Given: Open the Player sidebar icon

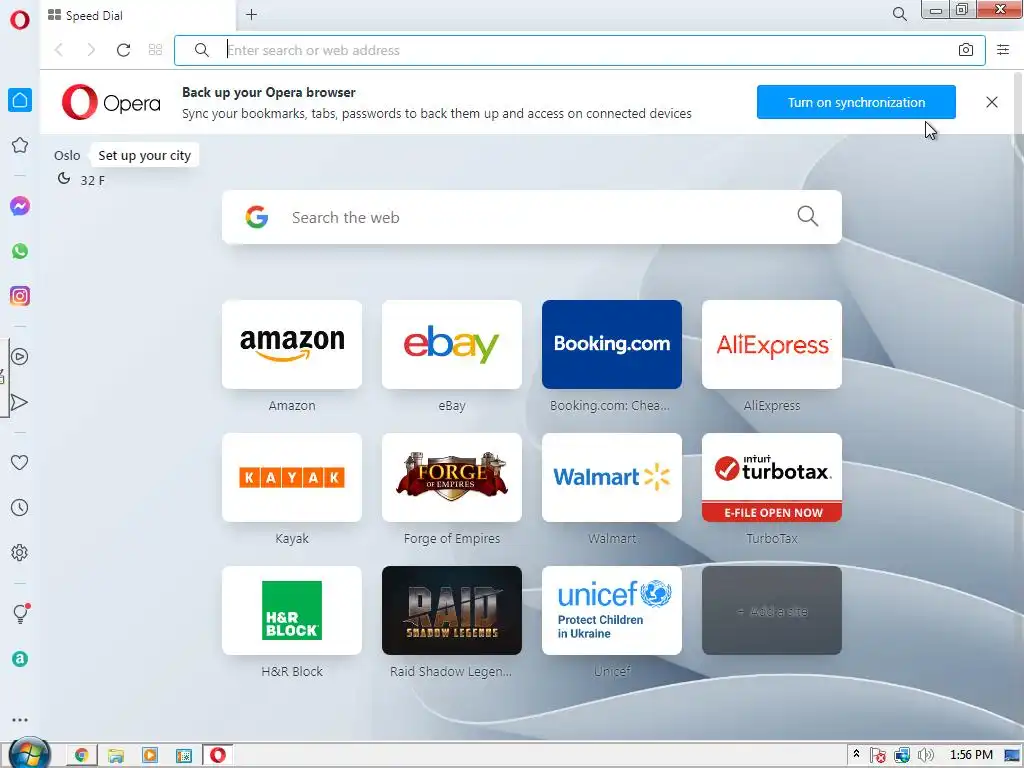Looking at the screenshot, I should pos(20,357).
